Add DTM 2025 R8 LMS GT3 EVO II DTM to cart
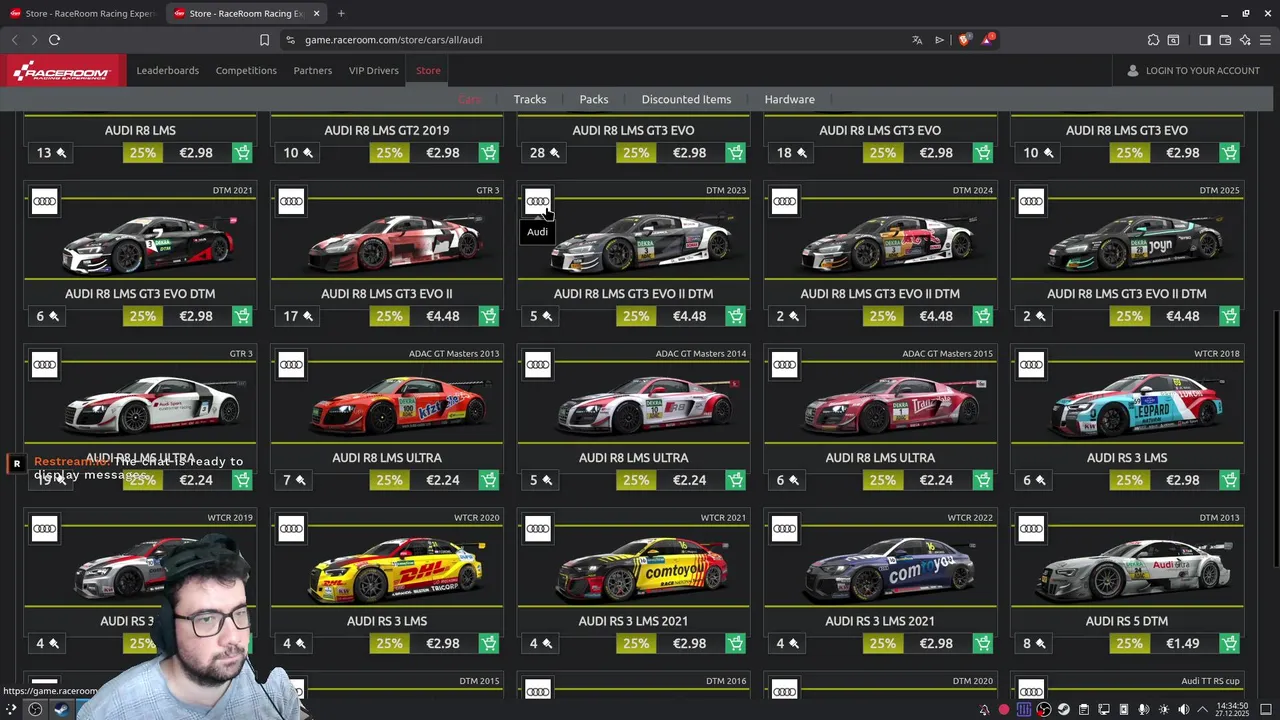1280x720 pixels. (x=1230, y=316)
